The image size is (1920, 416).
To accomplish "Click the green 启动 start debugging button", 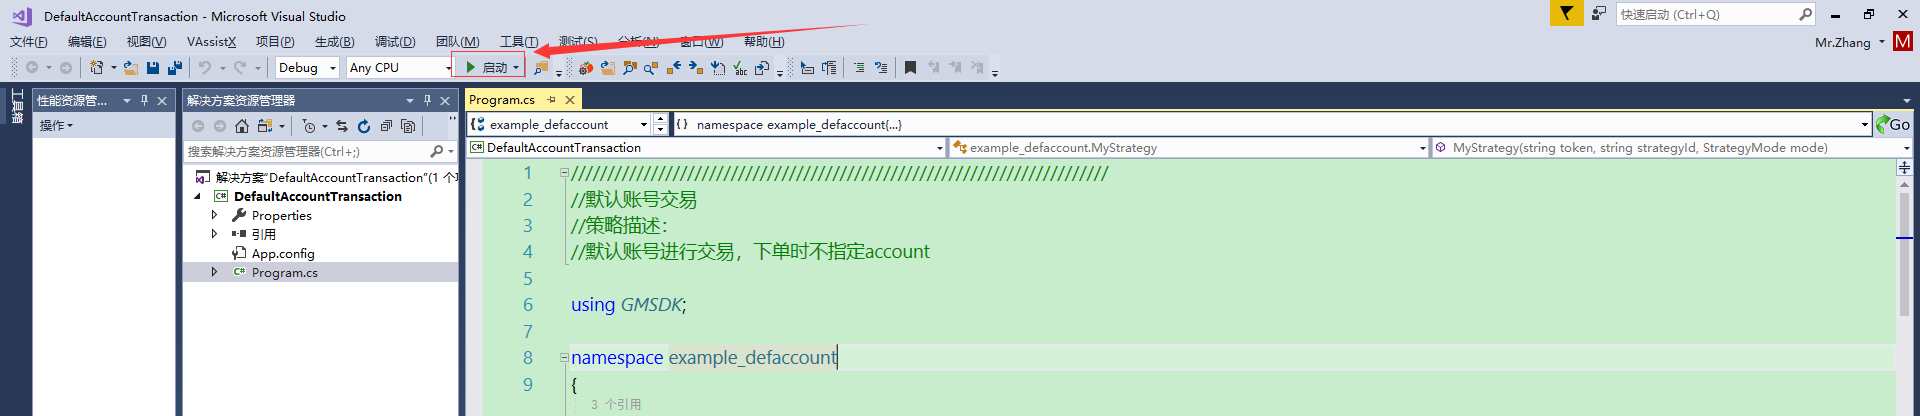I will point(488,68).
